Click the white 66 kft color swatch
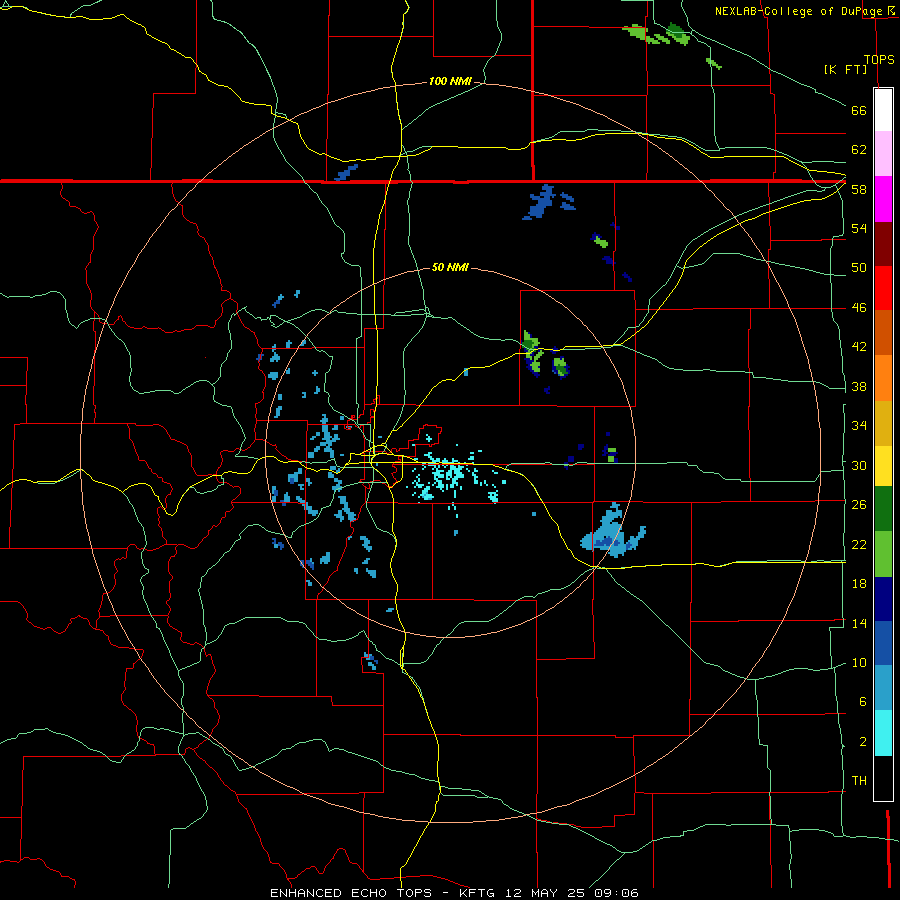The image size is (900, 900). tap(883, 110)
